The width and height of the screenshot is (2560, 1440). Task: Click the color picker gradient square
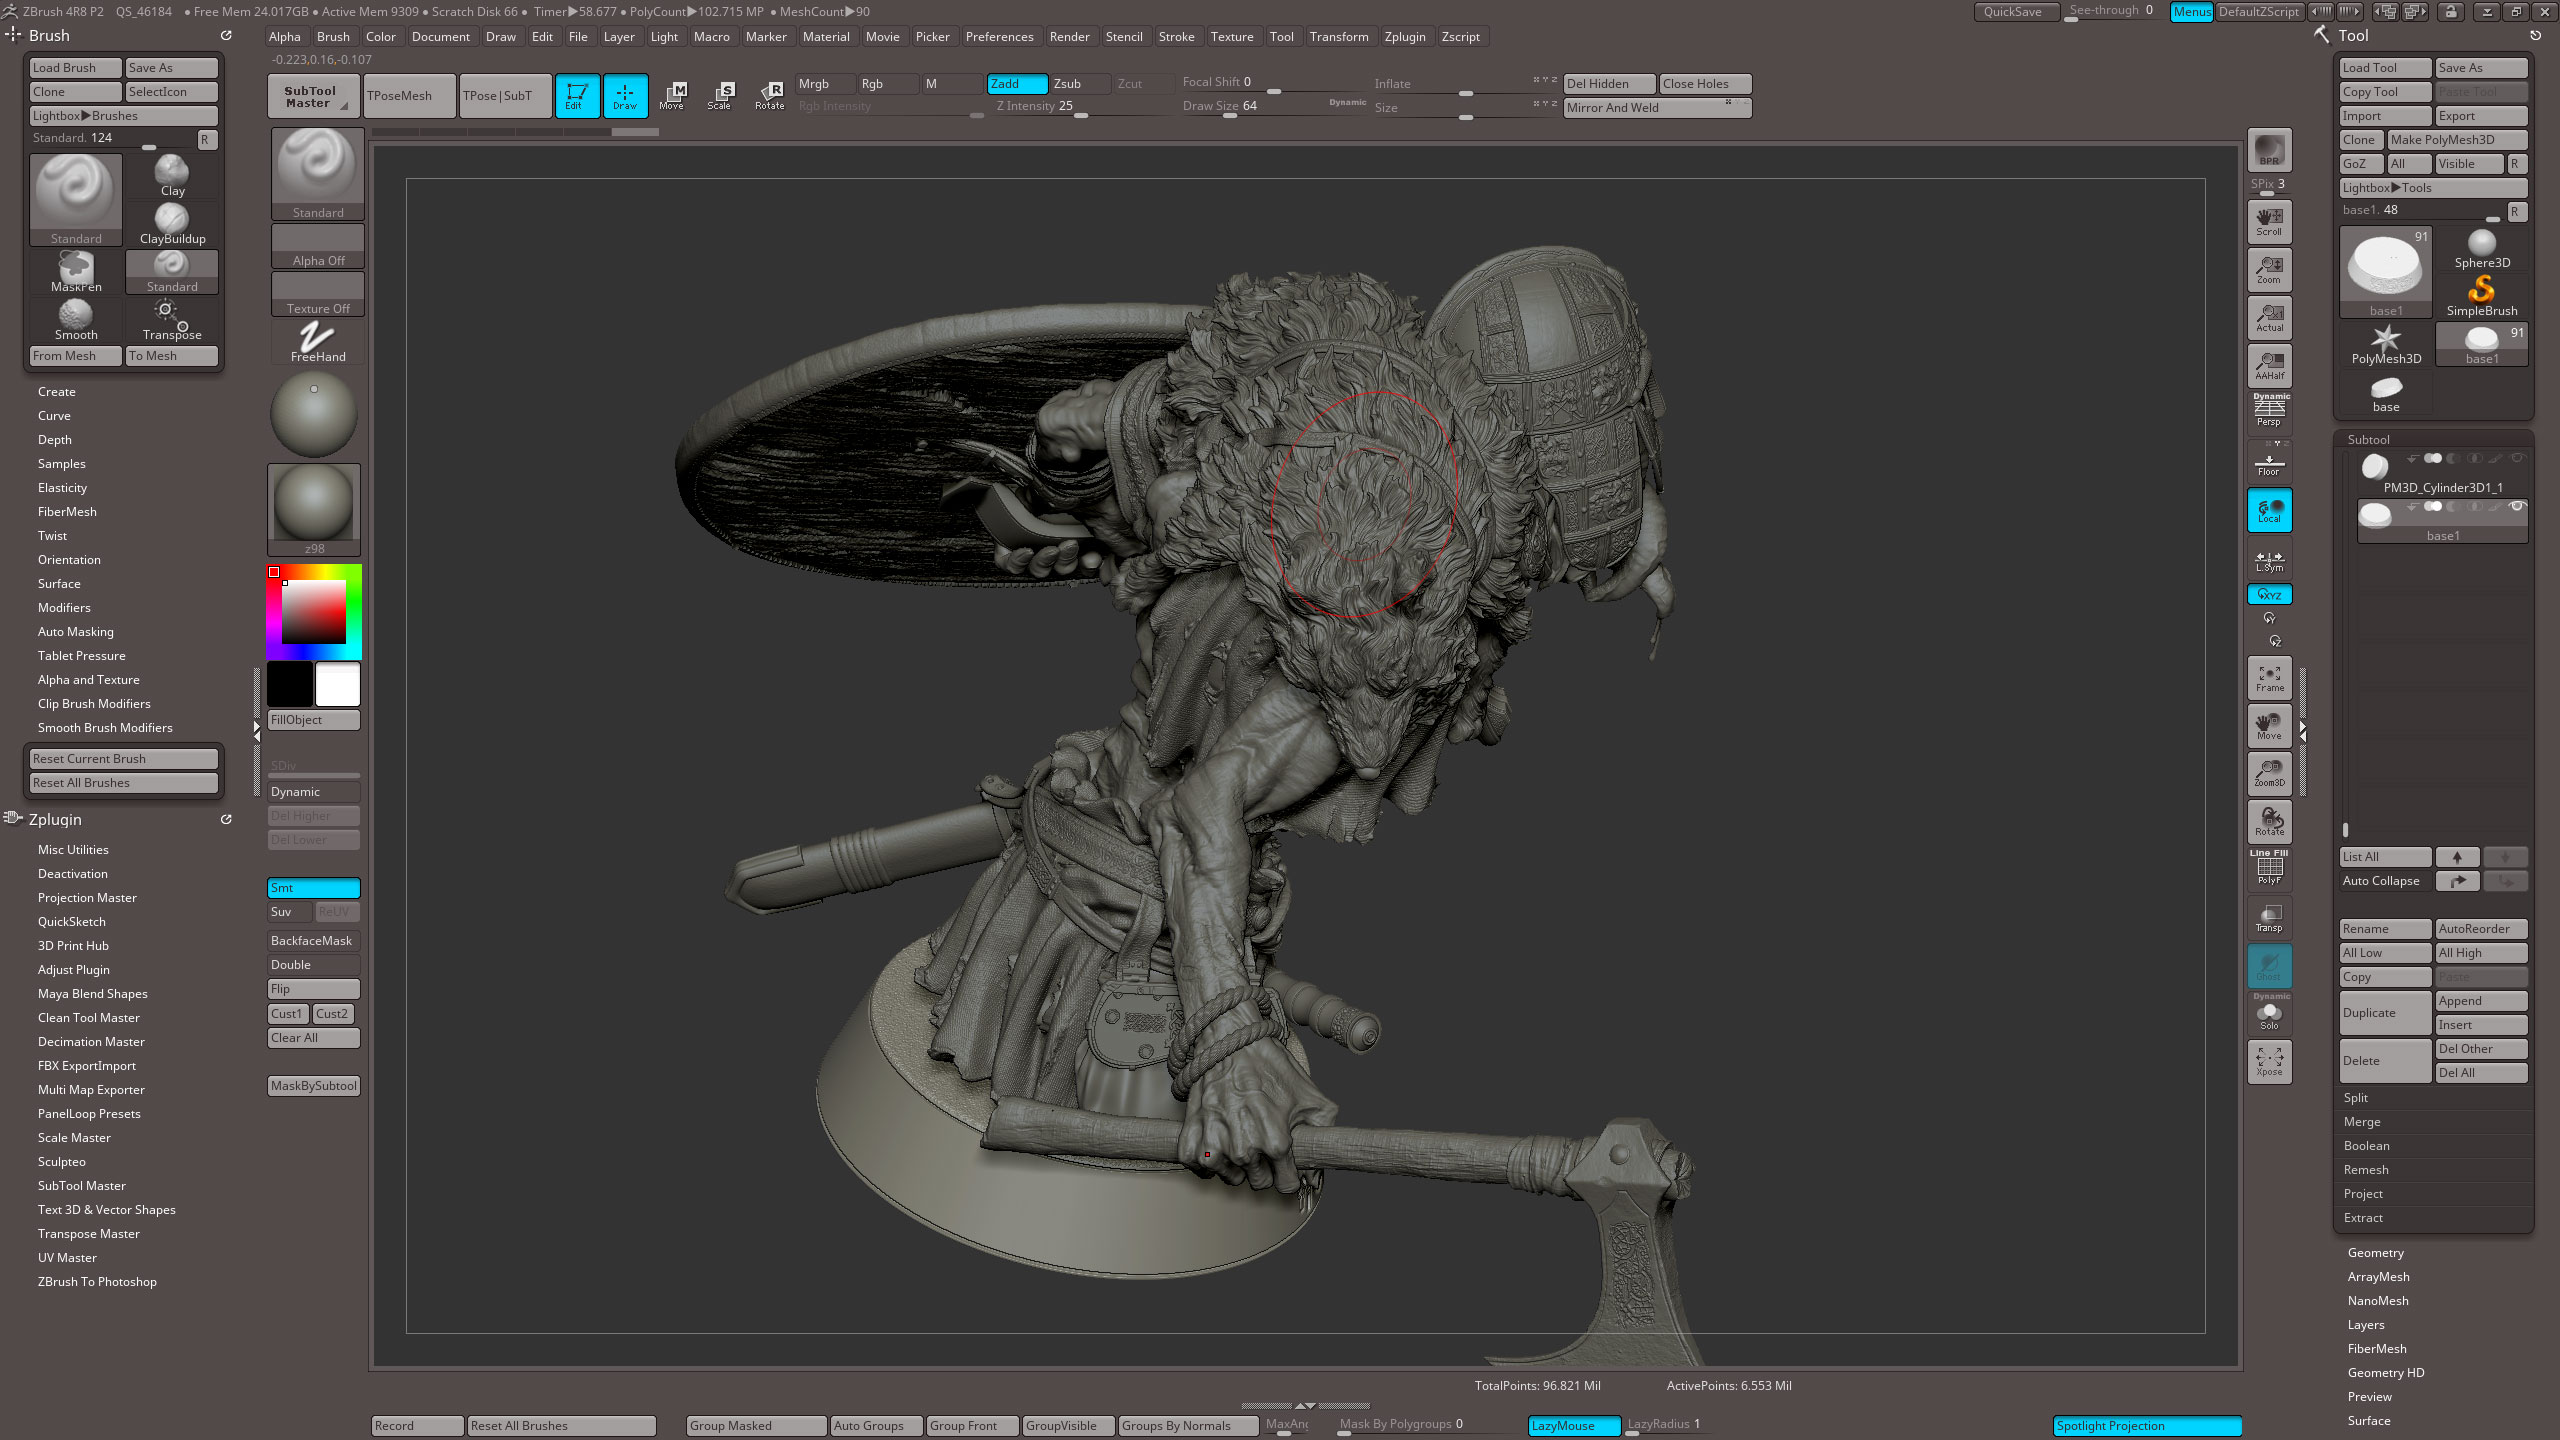[x=313, y=611]
